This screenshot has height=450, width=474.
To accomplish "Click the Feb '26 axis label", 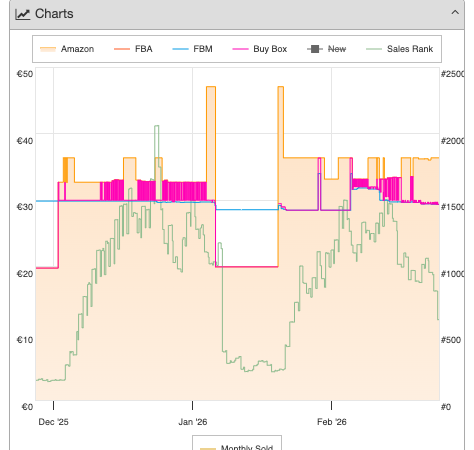I will [332, 422].
